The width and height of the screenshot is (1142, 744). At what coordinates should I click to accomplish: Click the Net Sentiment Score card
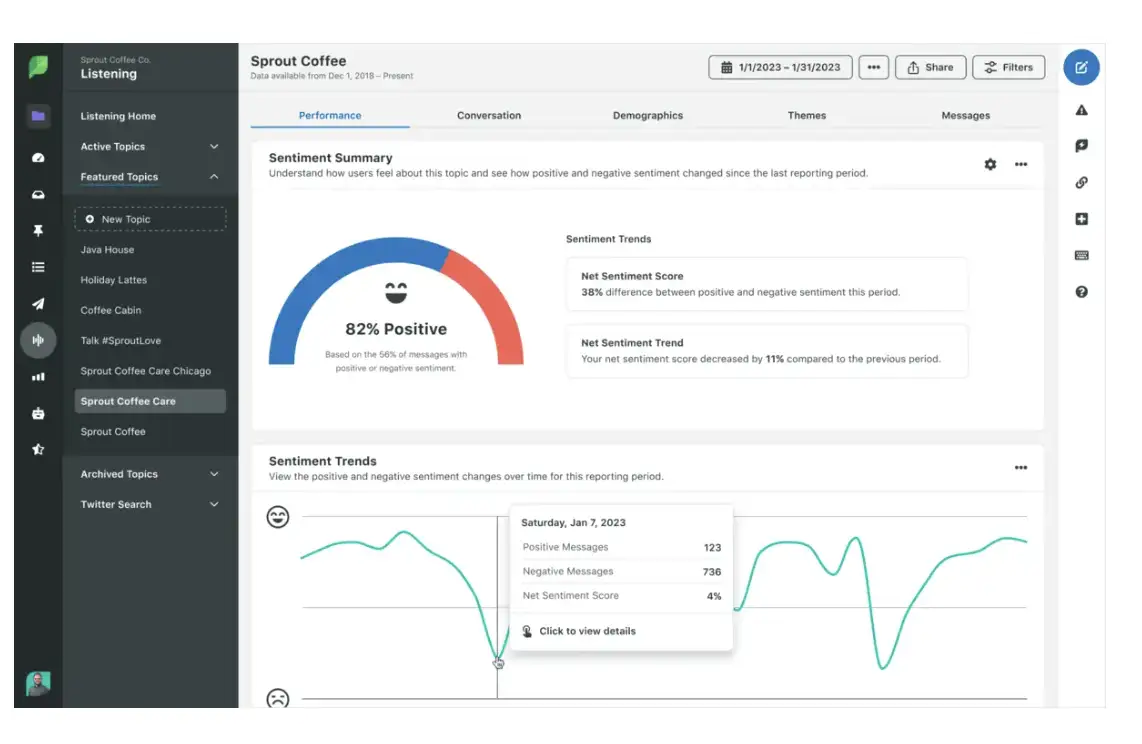pos(767,284)
